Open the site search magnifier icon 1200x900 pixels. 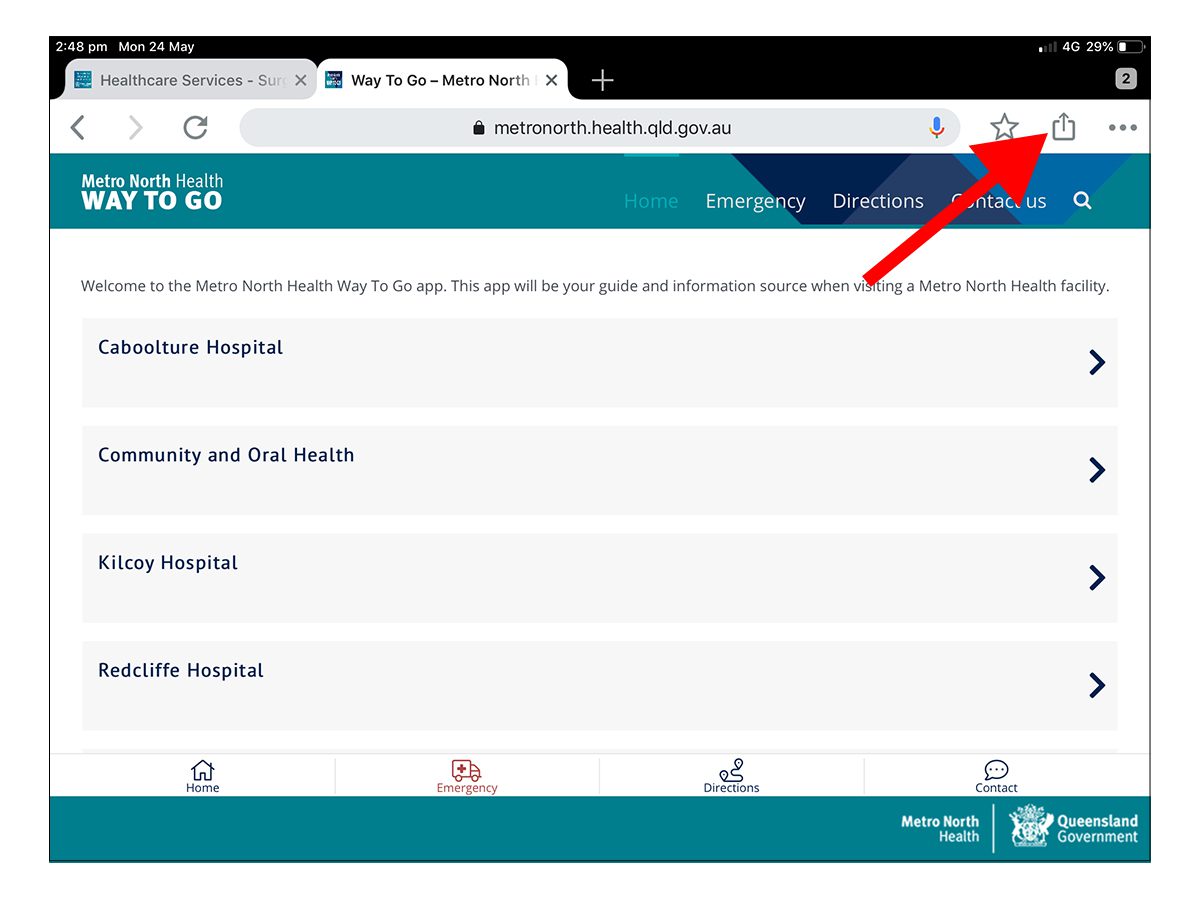1082,201
